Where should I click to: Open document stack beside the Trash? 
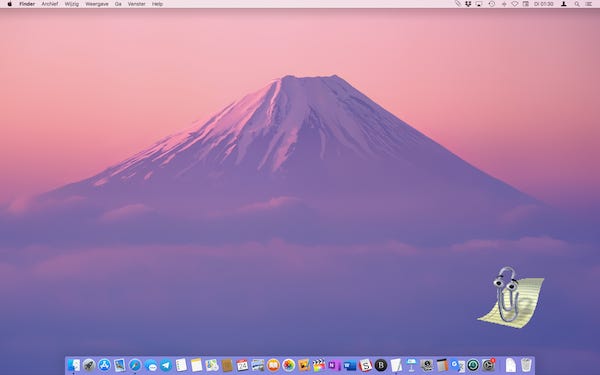[511, 365]
